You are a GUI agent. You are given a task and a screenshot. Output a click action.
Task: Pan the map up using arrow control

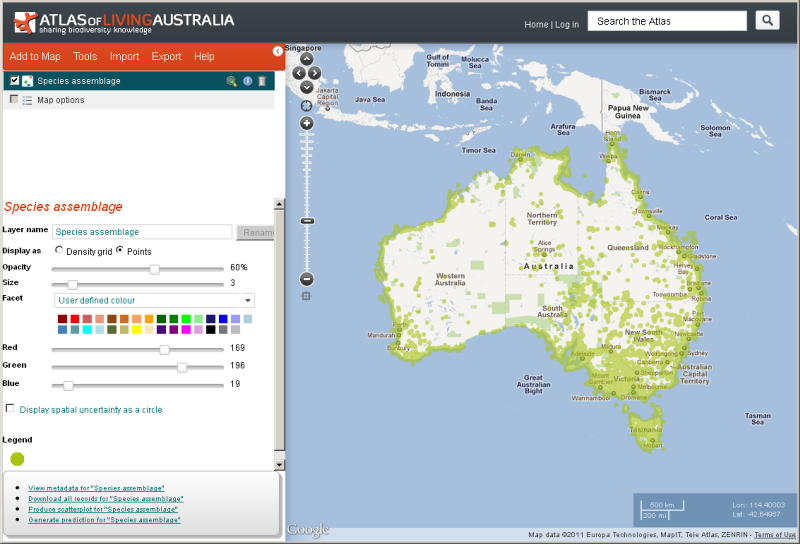(306, 60)
